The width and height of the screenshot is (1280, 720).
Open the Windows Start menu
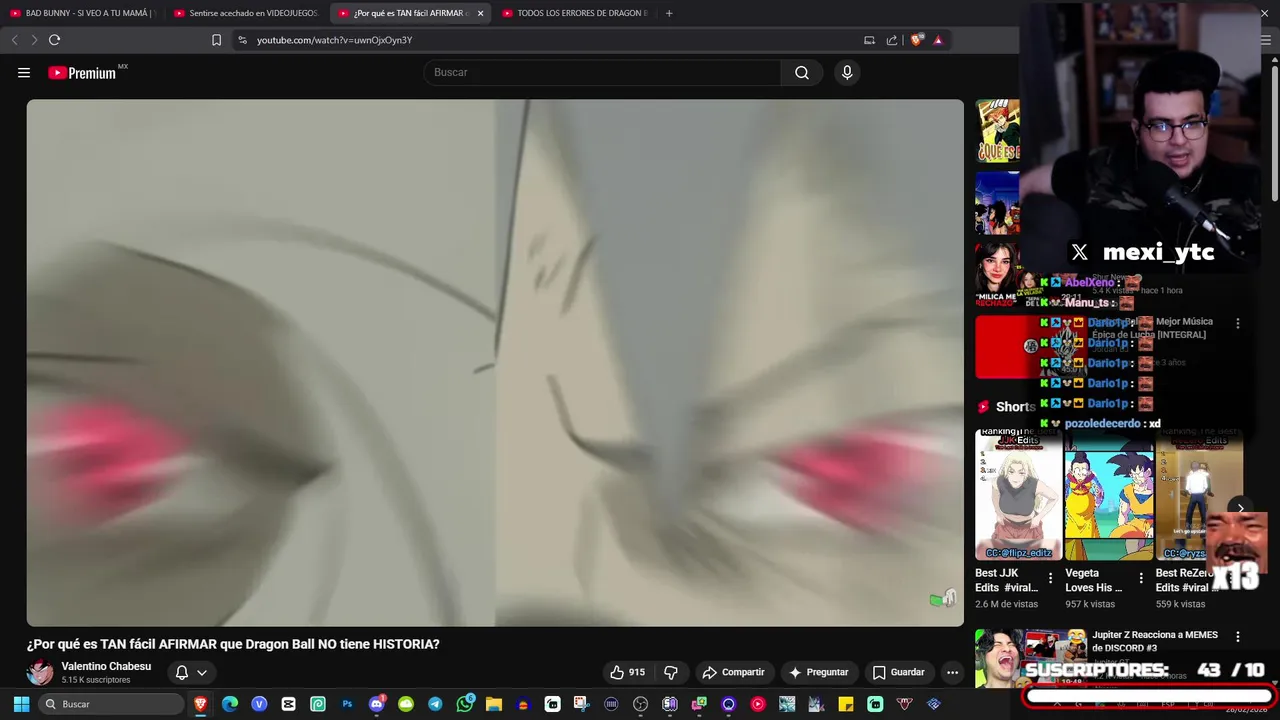coord(21,704)
